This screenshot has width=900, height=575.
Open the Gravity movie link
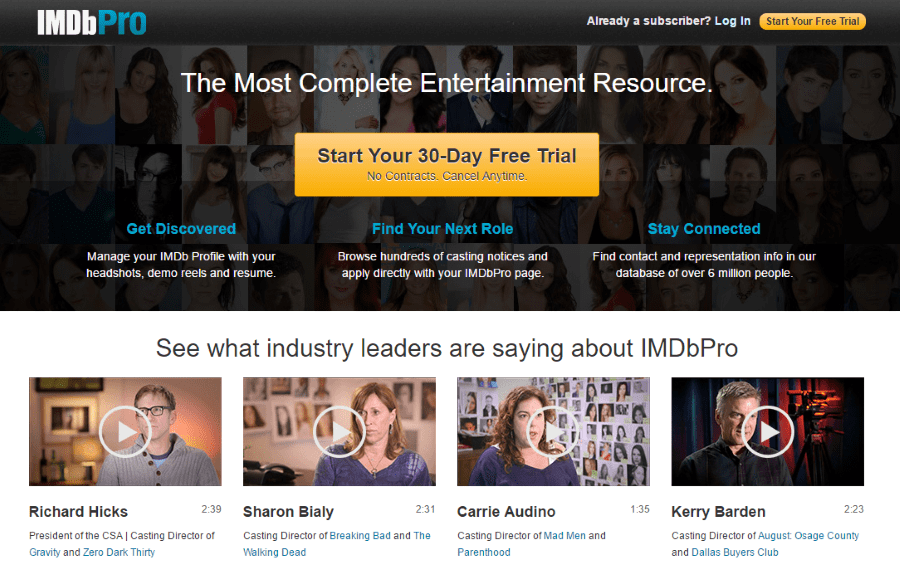pyautogui.click(x=45, y=553)
